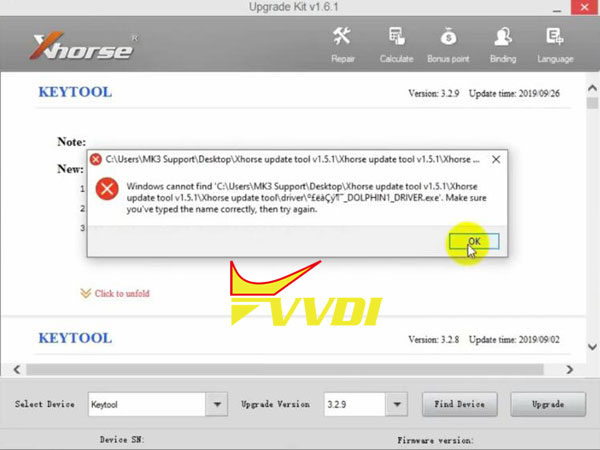Select the KEYTOOL 3.2.9 heading
Image resolution: width=600 pixels, height=450 pixels.
(75, 92)
